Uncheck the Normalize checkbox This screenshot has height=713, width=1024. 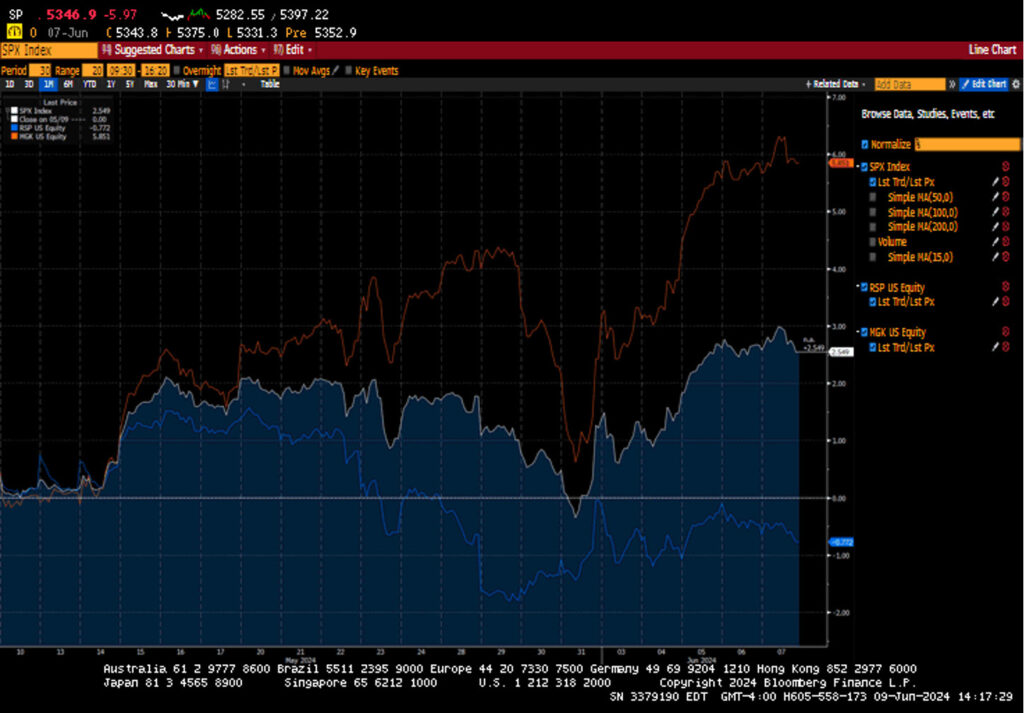866,145
